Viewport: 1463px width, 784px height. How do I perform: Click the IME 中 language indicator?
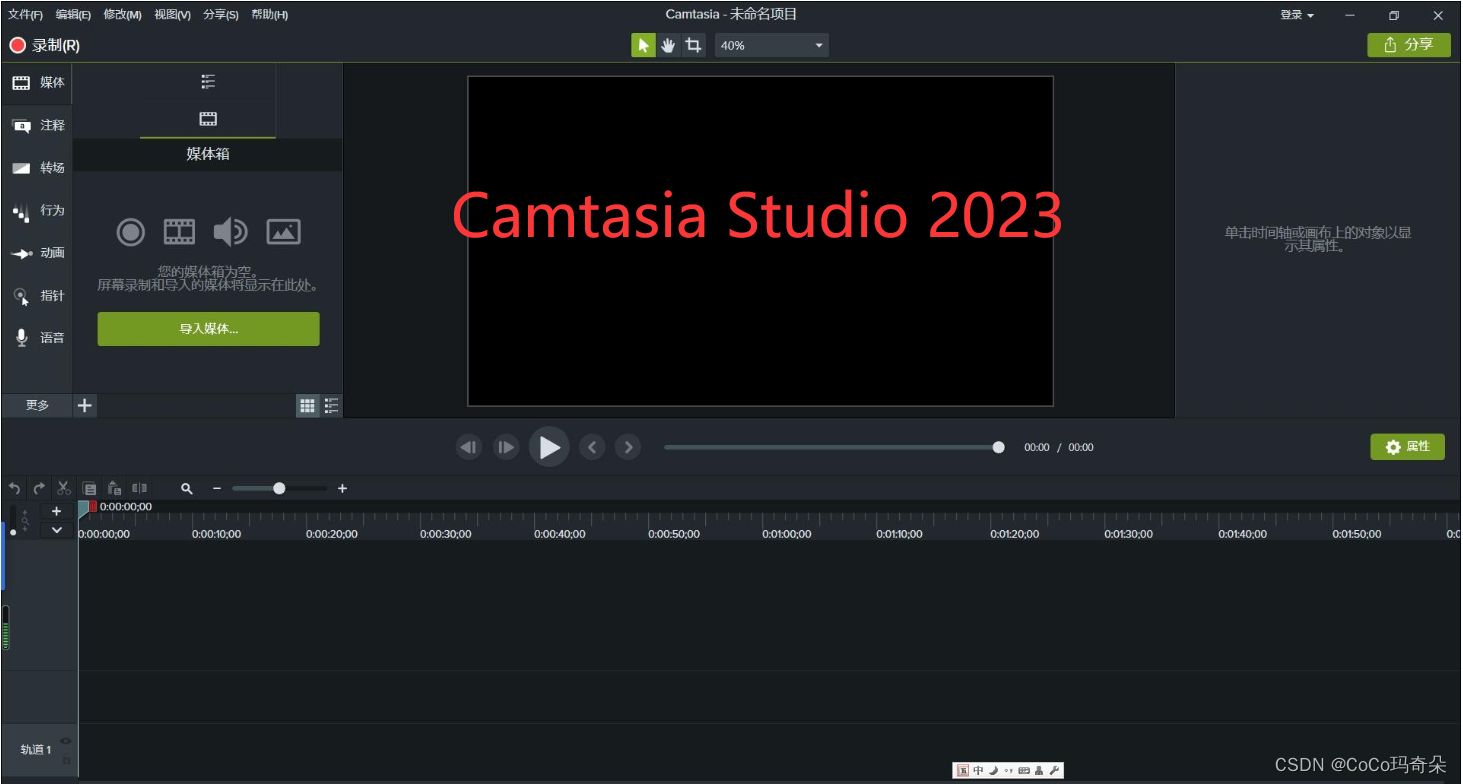(x=978, y=771)
